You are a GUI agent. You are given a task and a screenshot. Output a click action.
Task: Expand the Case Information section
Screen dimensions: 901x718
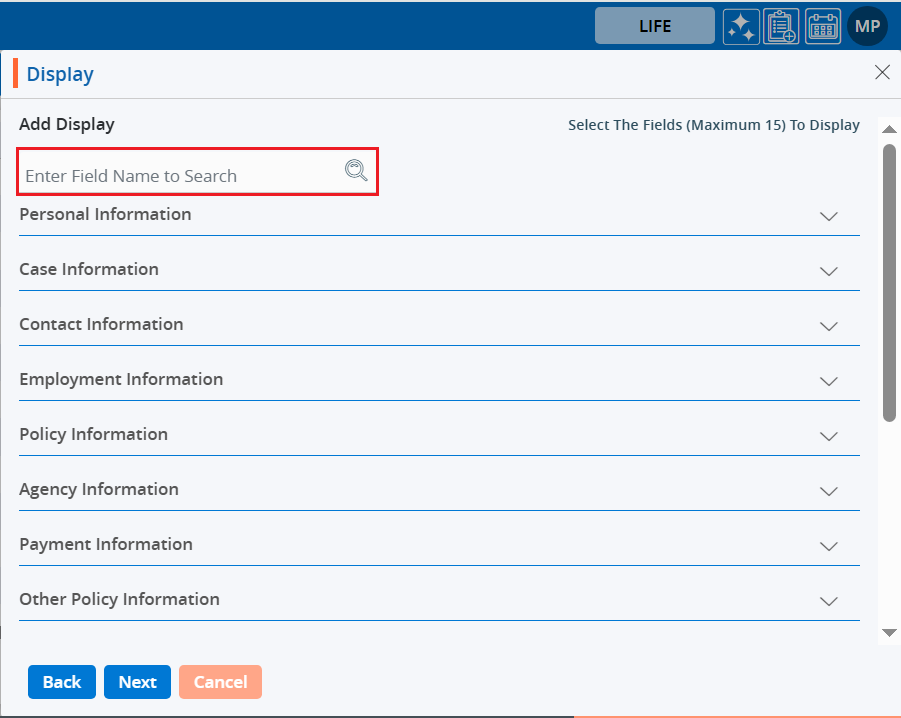click(x=828, y=271)
